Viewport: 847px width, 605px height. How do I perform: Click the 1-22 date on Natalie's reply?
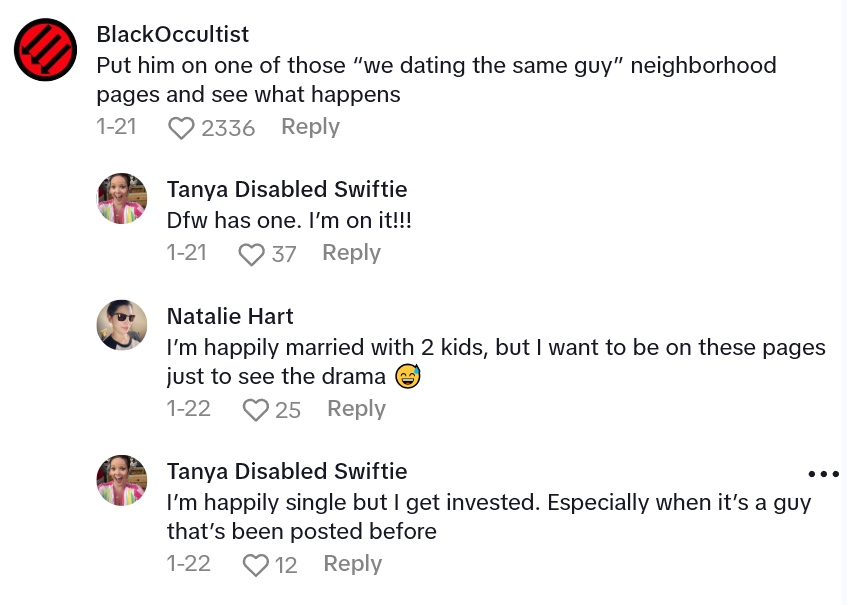click(x=188, y=409)
